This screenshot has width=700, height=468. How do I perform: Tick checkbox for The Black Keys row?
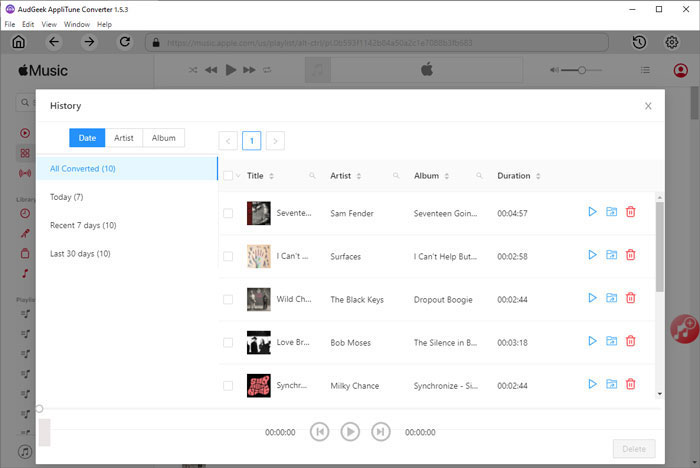pos(228,300)
